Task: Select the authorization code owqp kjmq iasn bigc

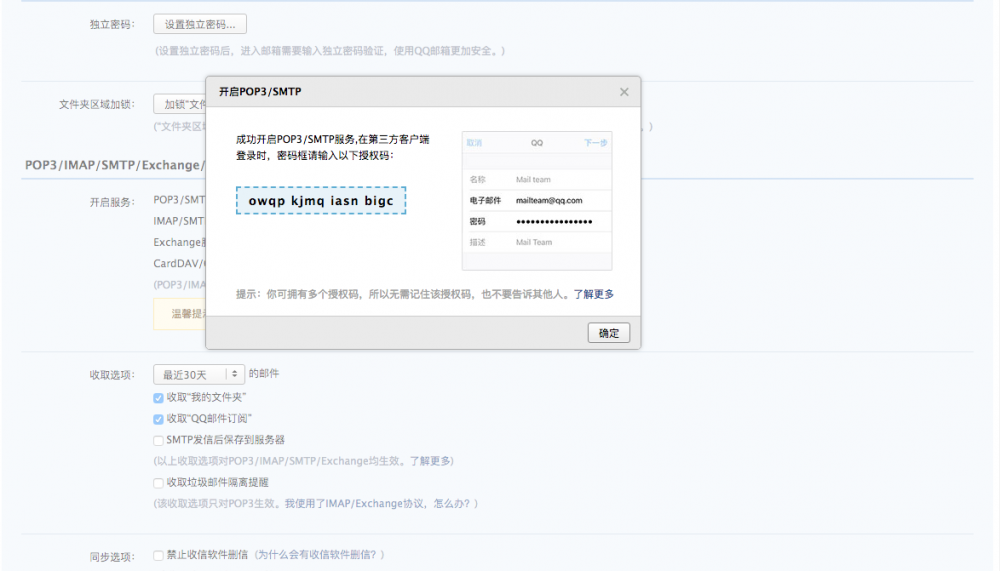Action: (321, 200)
